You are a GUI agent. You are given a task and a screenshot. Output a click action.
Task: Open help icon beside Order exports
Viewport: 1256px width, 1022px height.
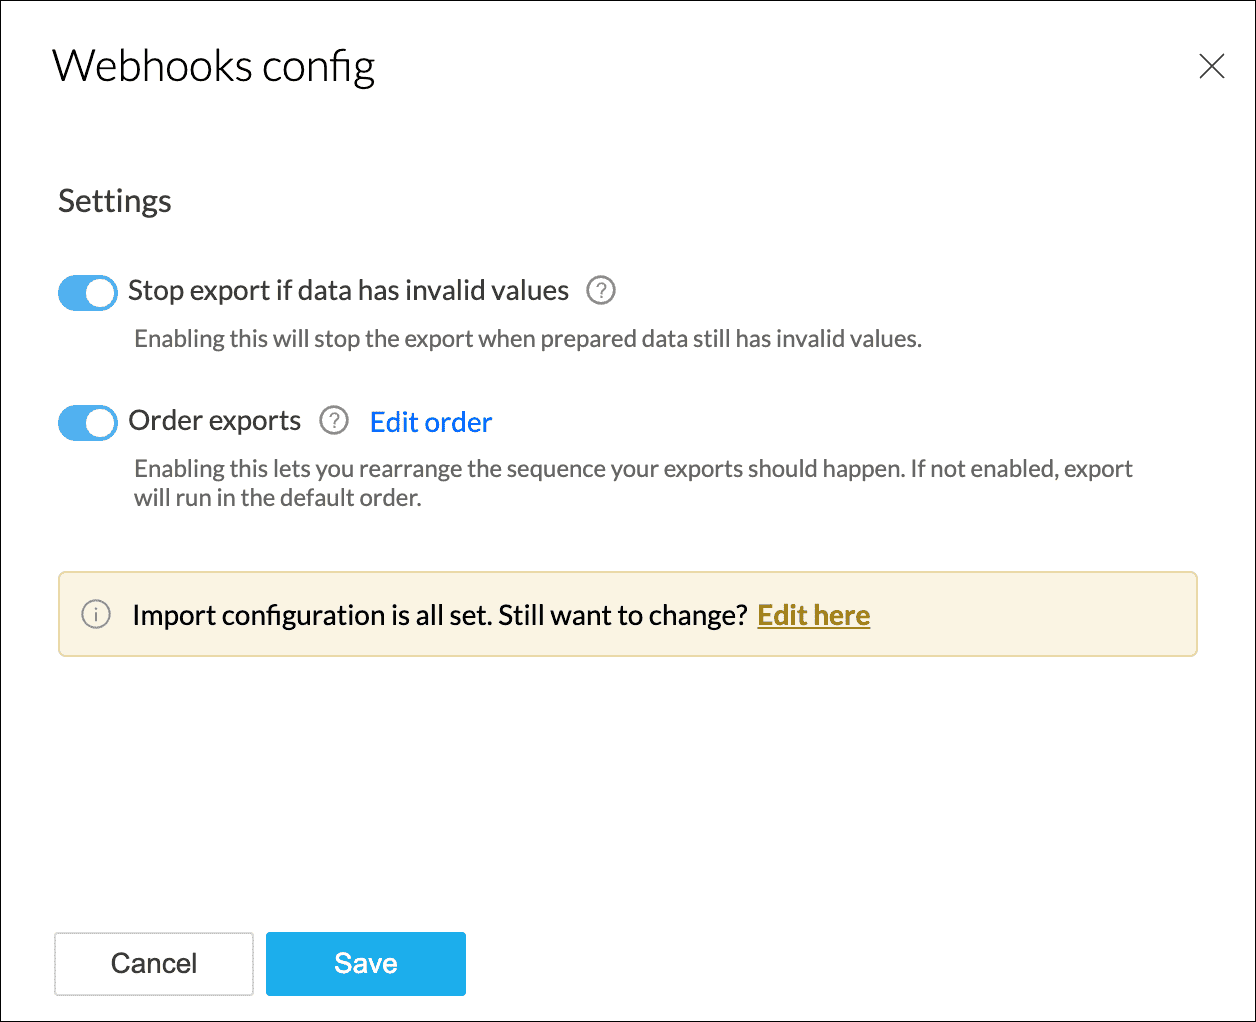(334, 421)
